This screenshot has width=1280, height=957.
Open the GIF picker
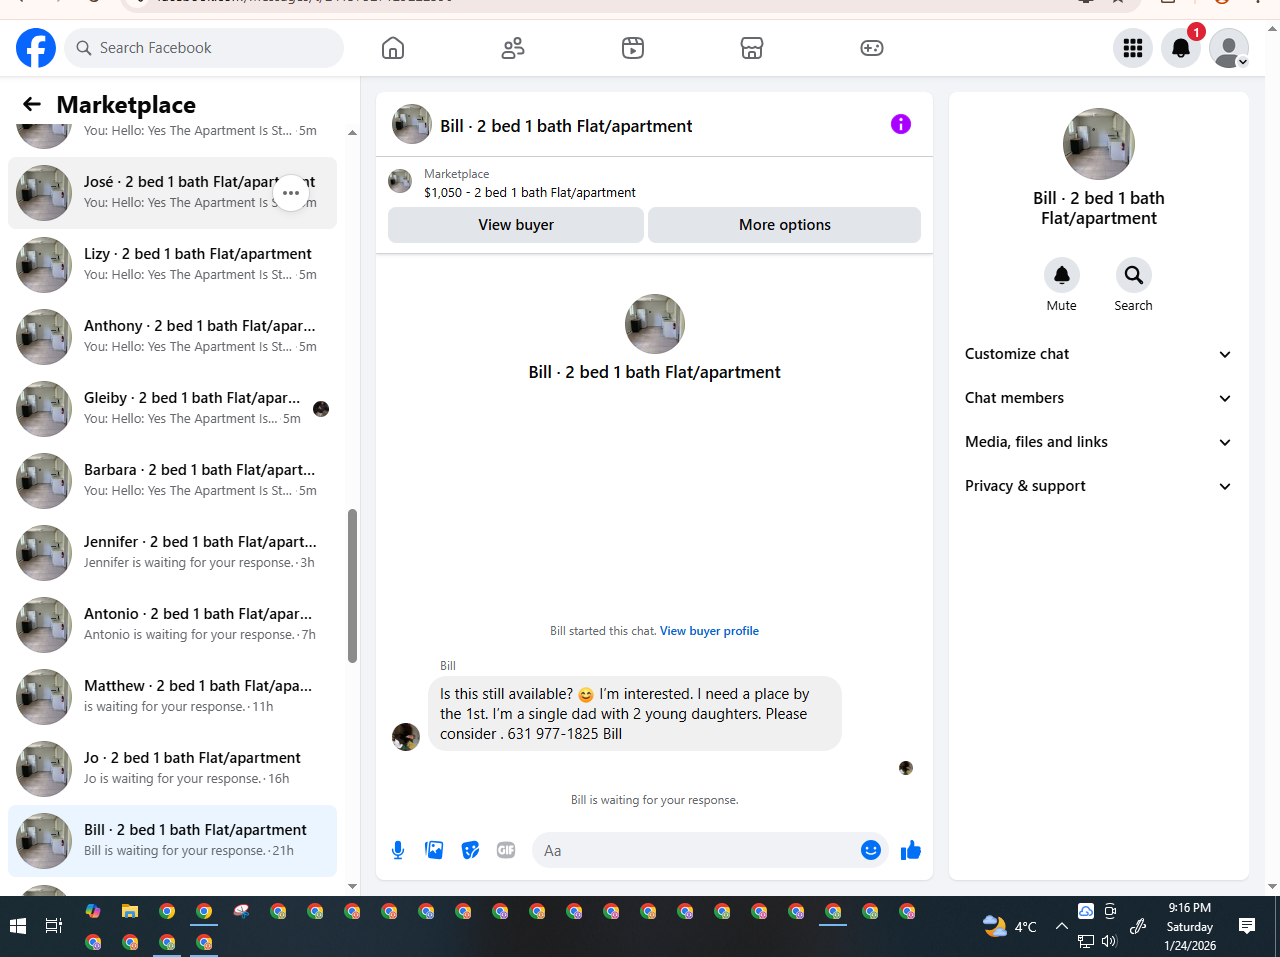pos(506,850)
